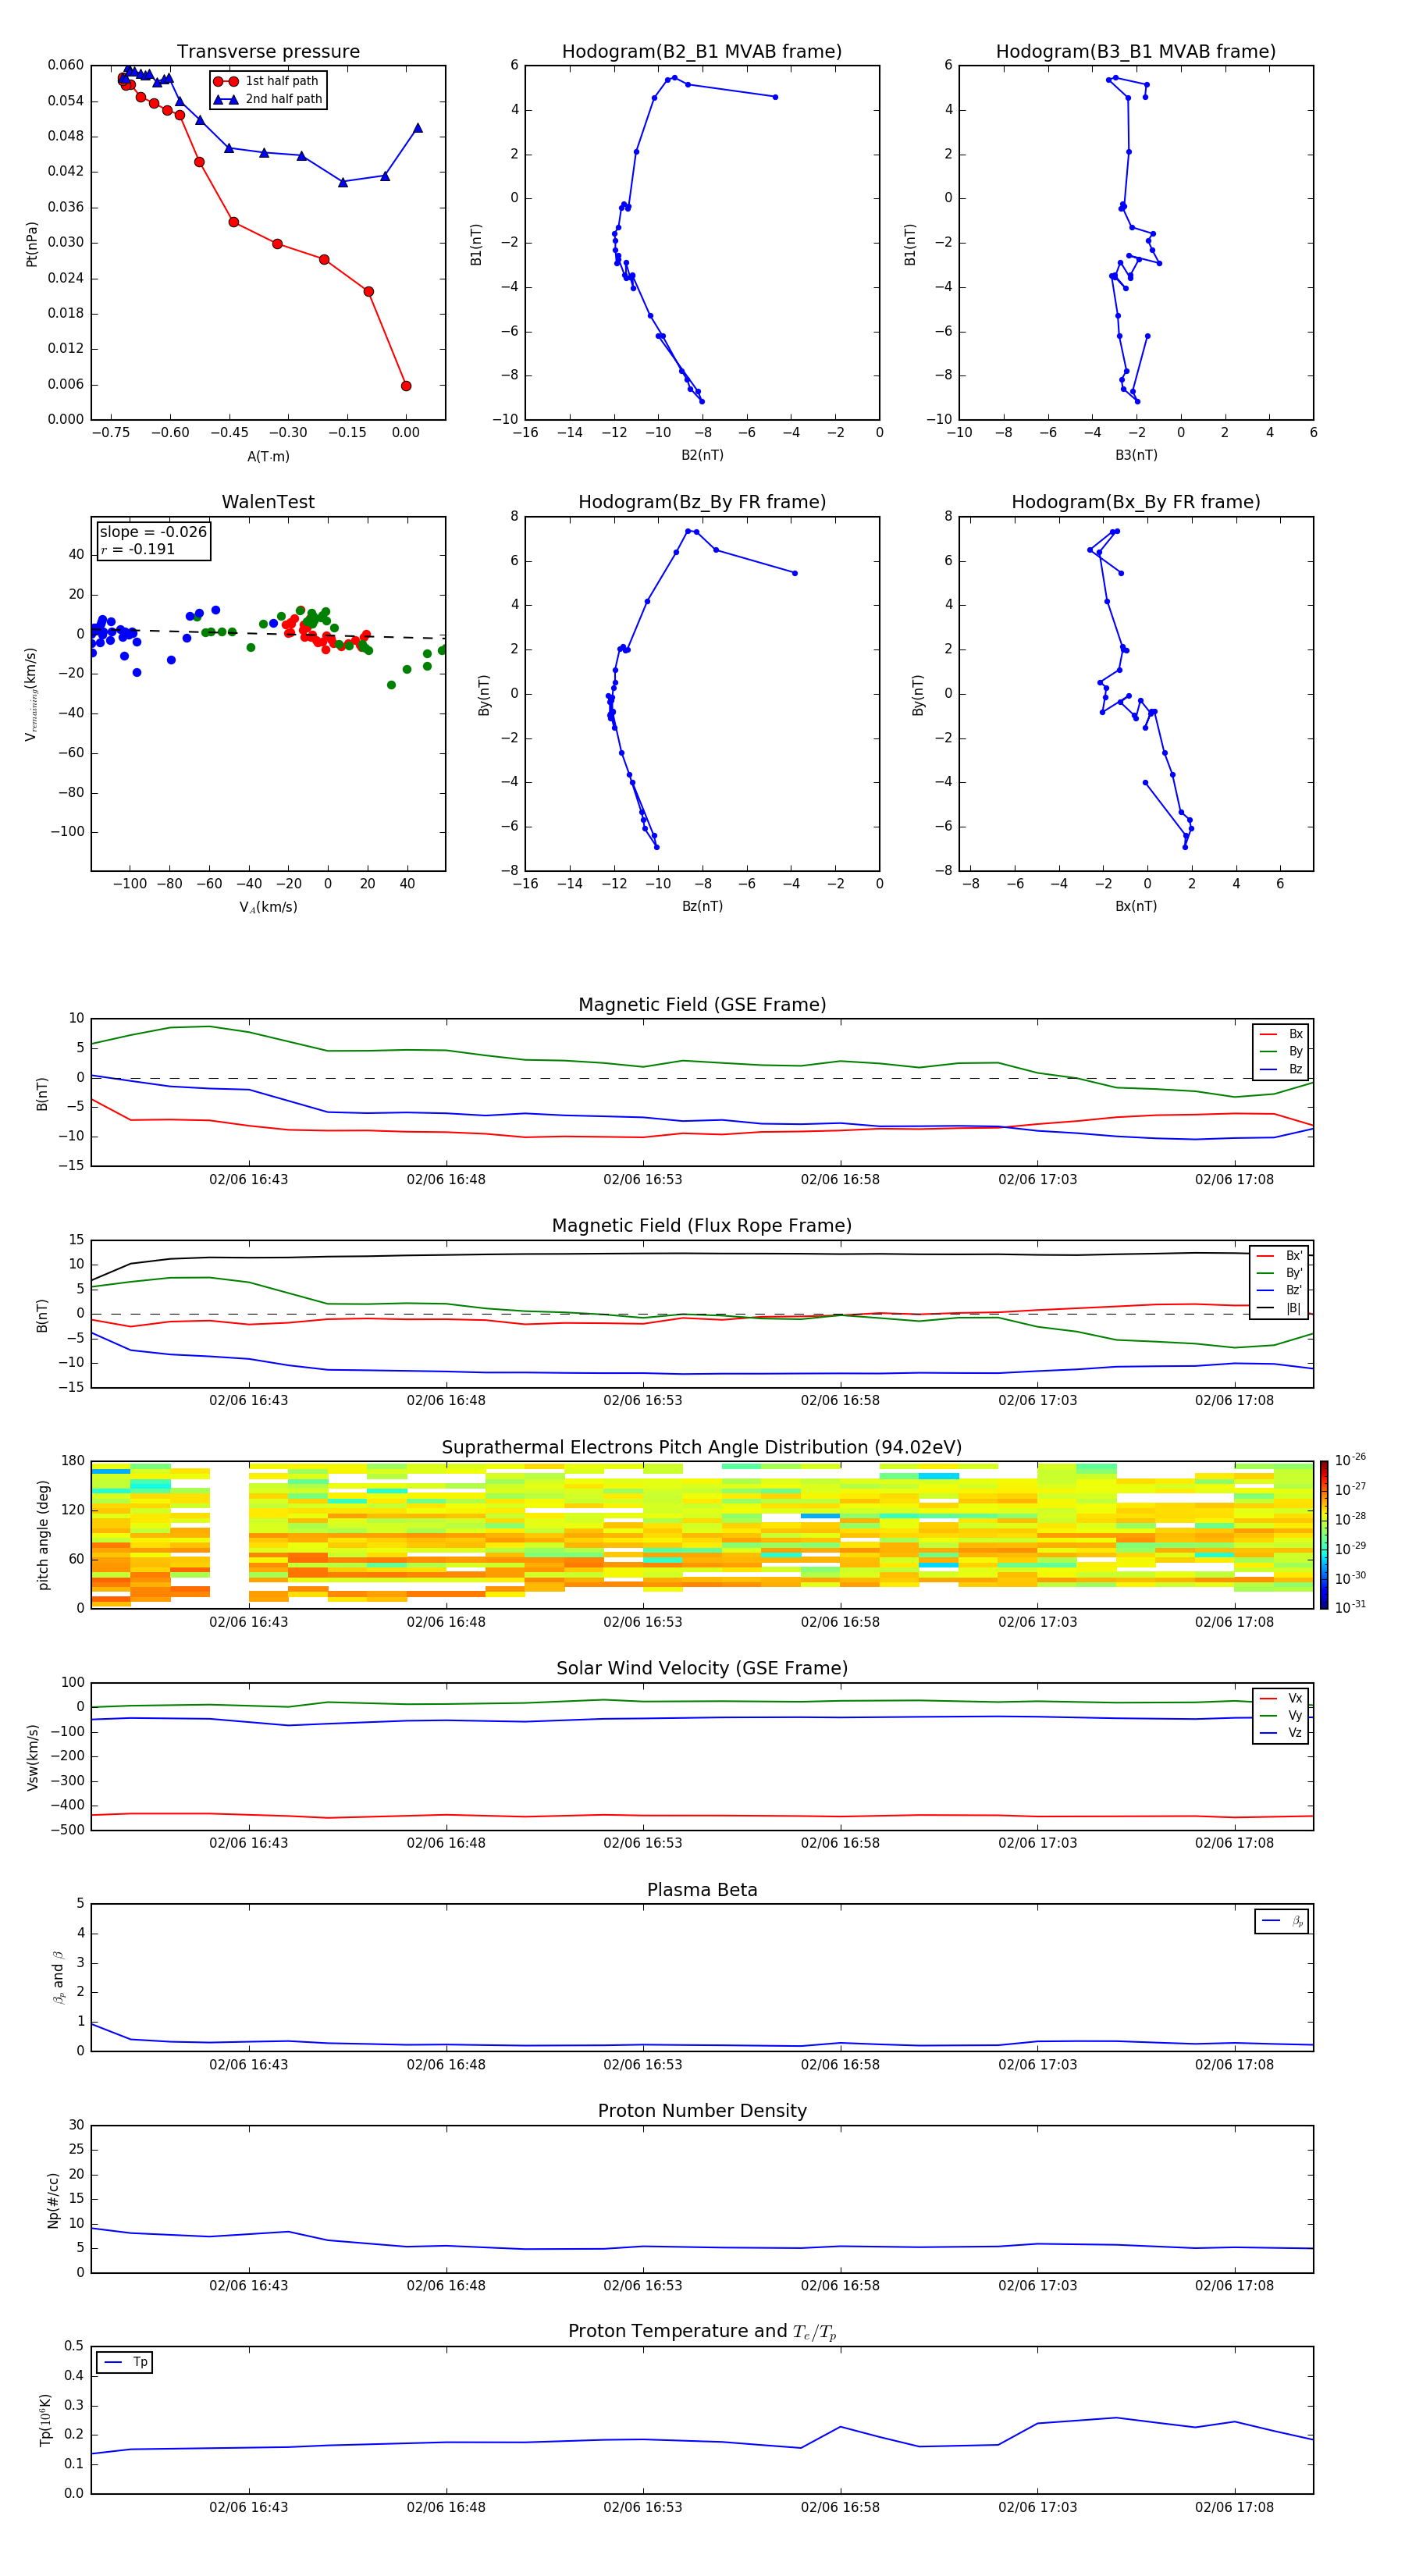This screenshot has height=2576, width=1405.
Task: Select 'Bz' in GSE magnetic field legend
Action: (1281, 1069)
